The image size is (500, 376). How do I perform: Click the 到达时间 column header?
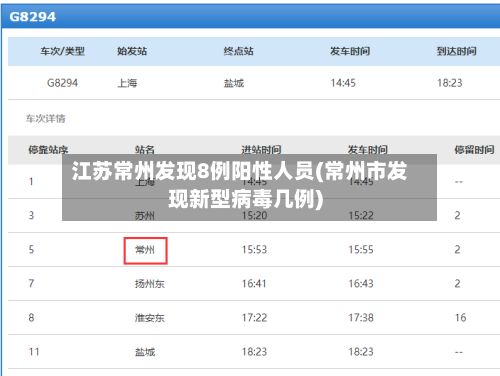click(x=457, y=51)
